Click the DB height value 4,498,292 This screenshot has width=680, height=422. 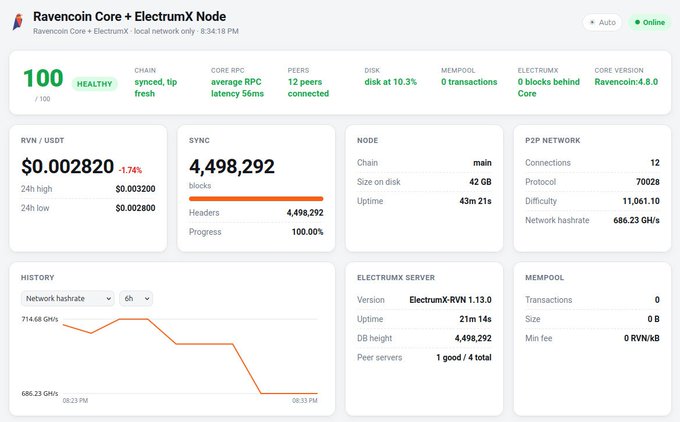(473, 338)
